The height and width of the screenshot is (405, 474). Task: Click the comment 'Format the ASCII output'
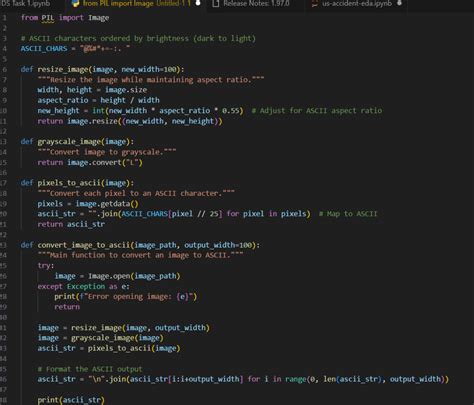pos(90,369)
